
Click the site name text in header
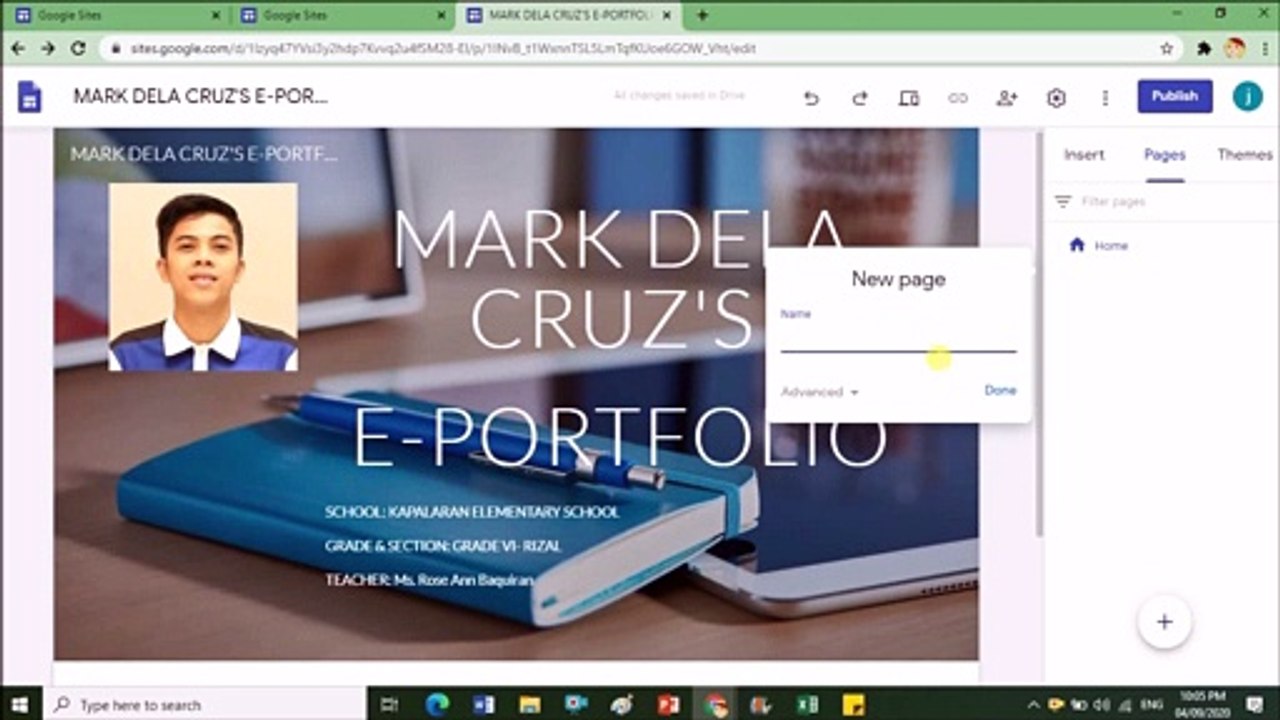click(x=204, y=154)
